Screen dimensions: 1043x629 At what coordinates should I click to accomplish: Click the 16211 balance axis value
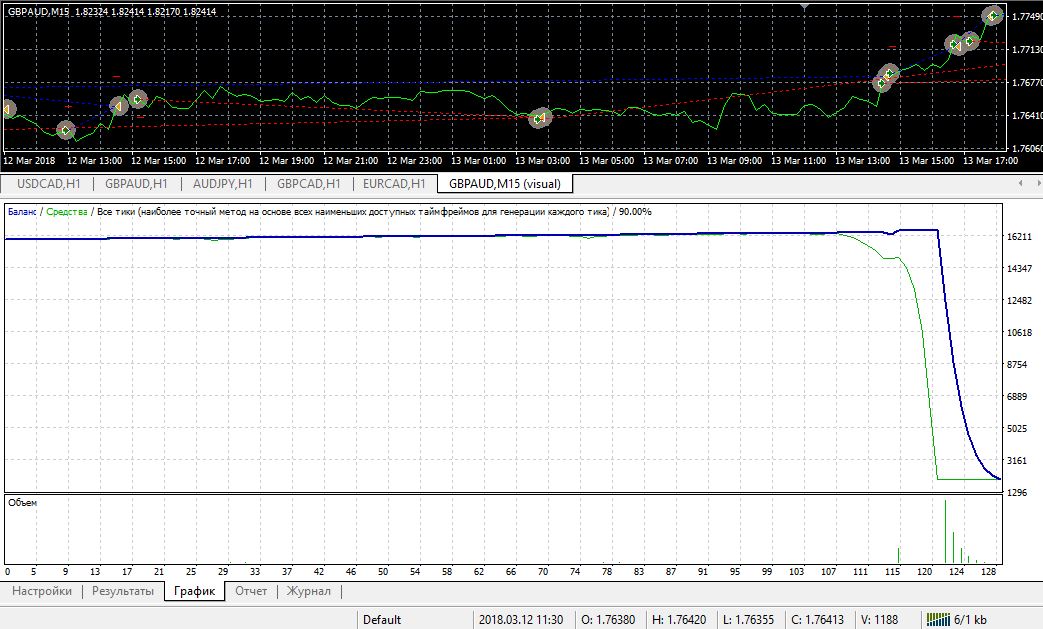tap(1019, 236)
